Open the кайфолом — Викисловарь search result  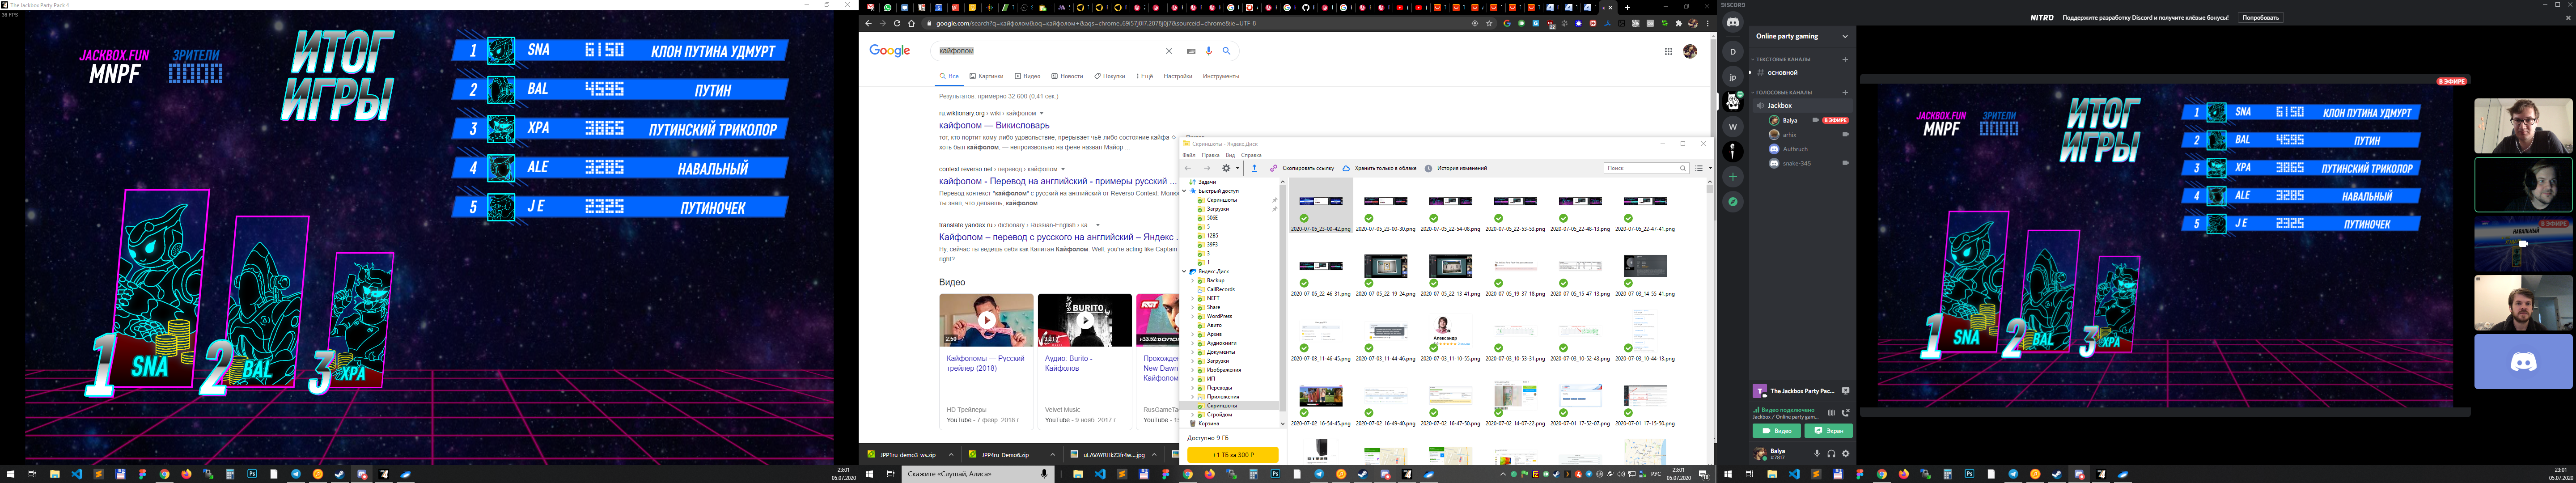(x=994, y=126)
